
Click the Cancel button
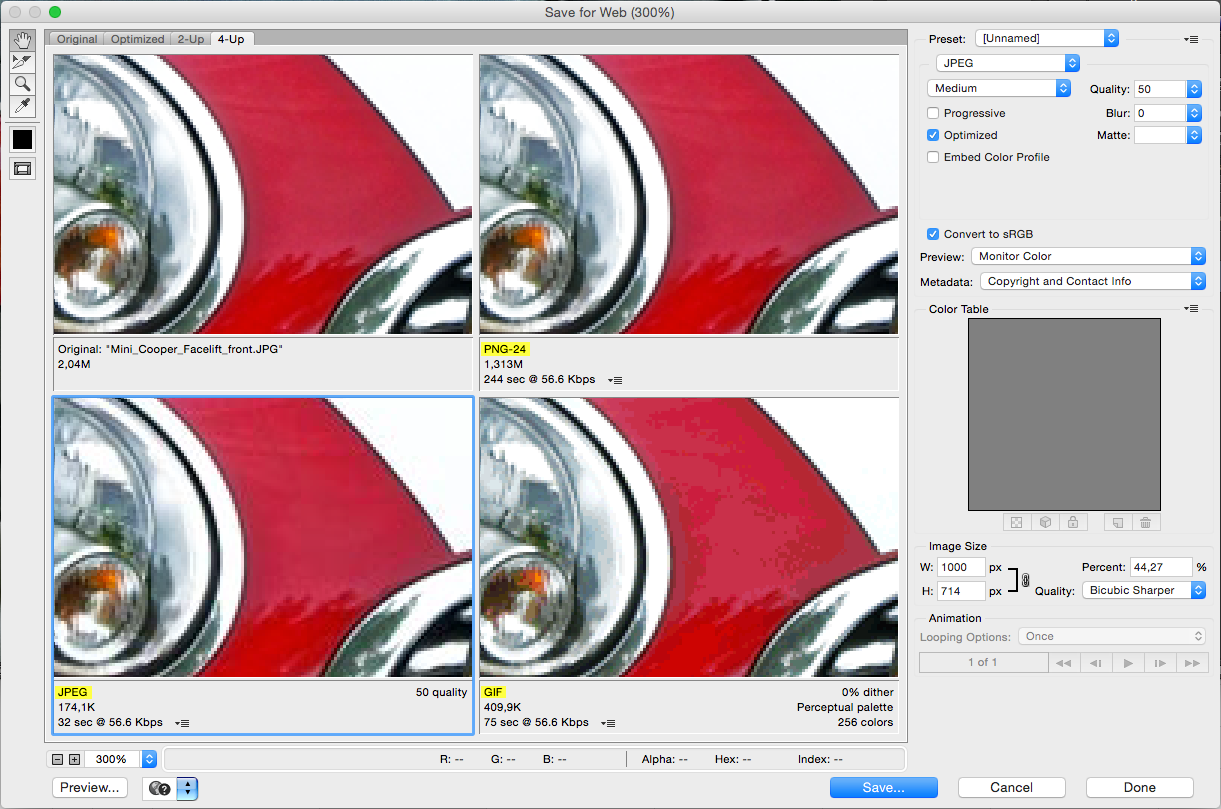pos(1012,787)
